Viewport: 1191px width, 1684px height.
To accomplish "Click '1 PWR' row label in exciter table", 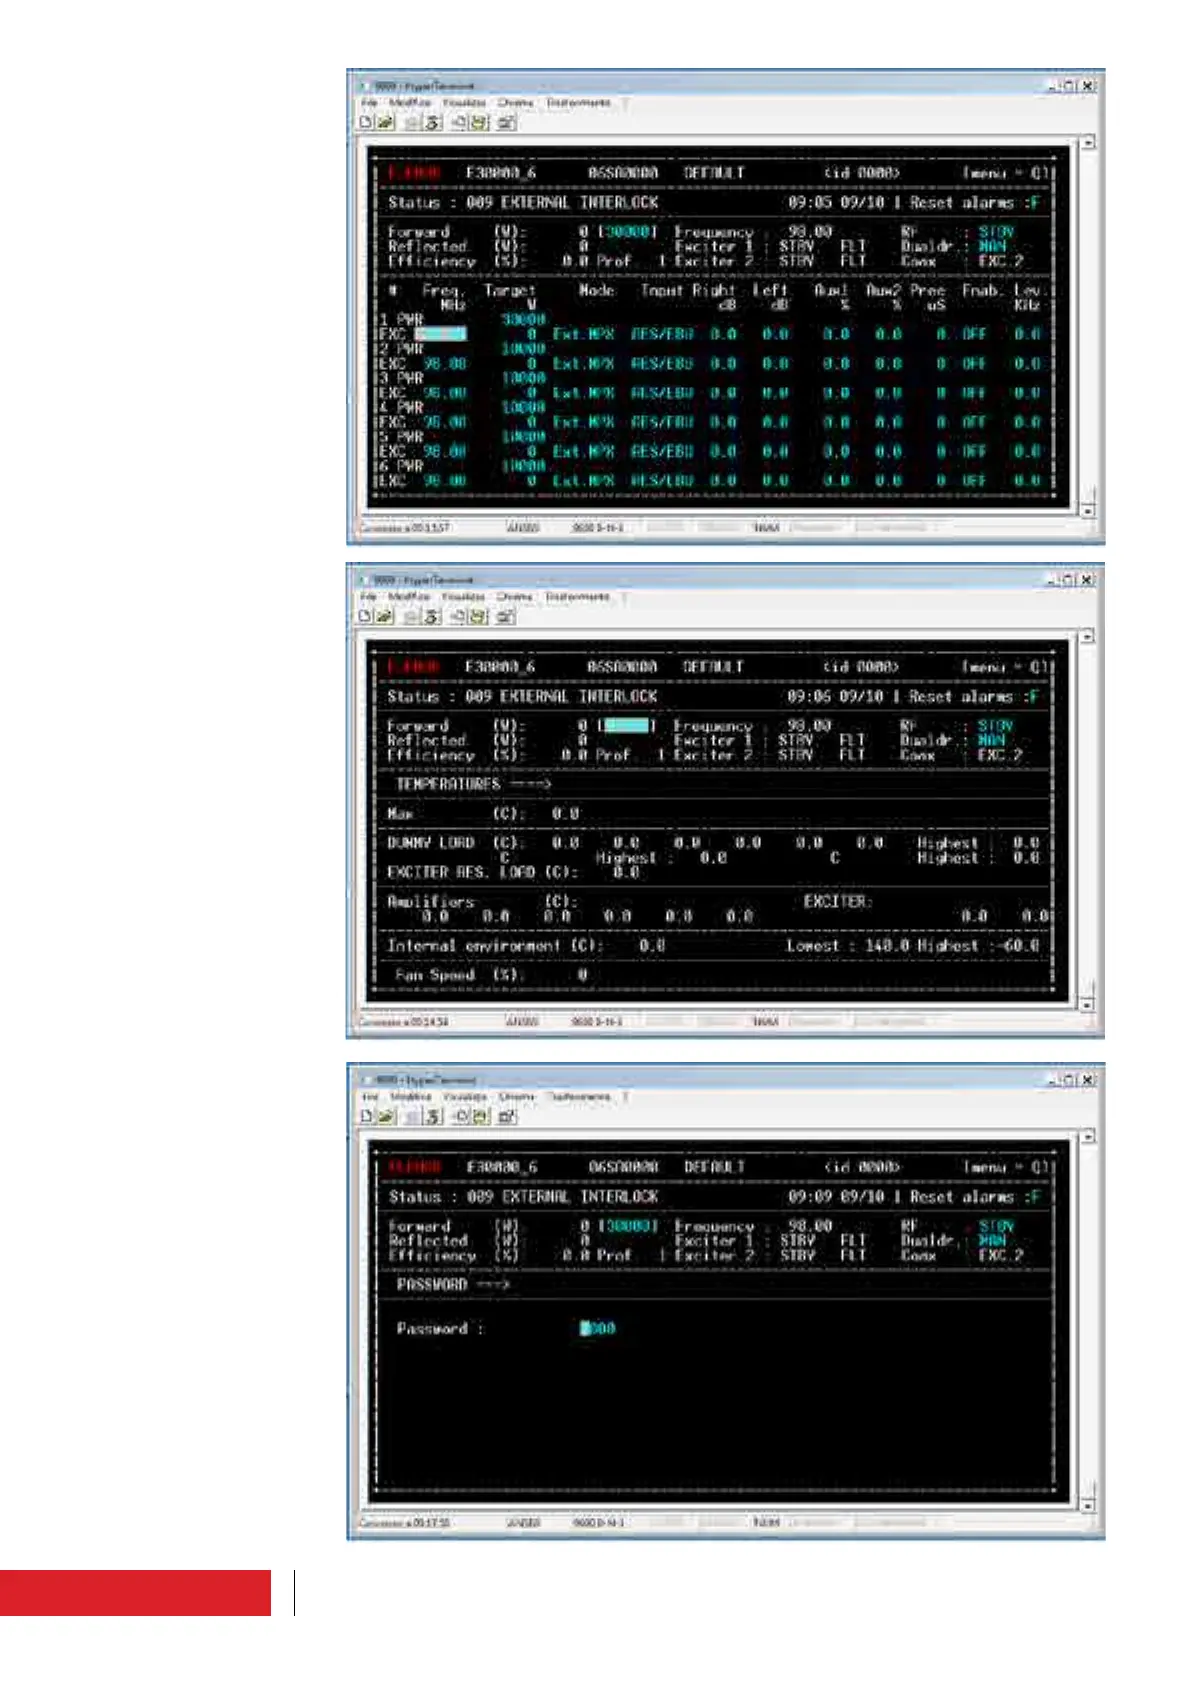I will [x=402, y=320].
